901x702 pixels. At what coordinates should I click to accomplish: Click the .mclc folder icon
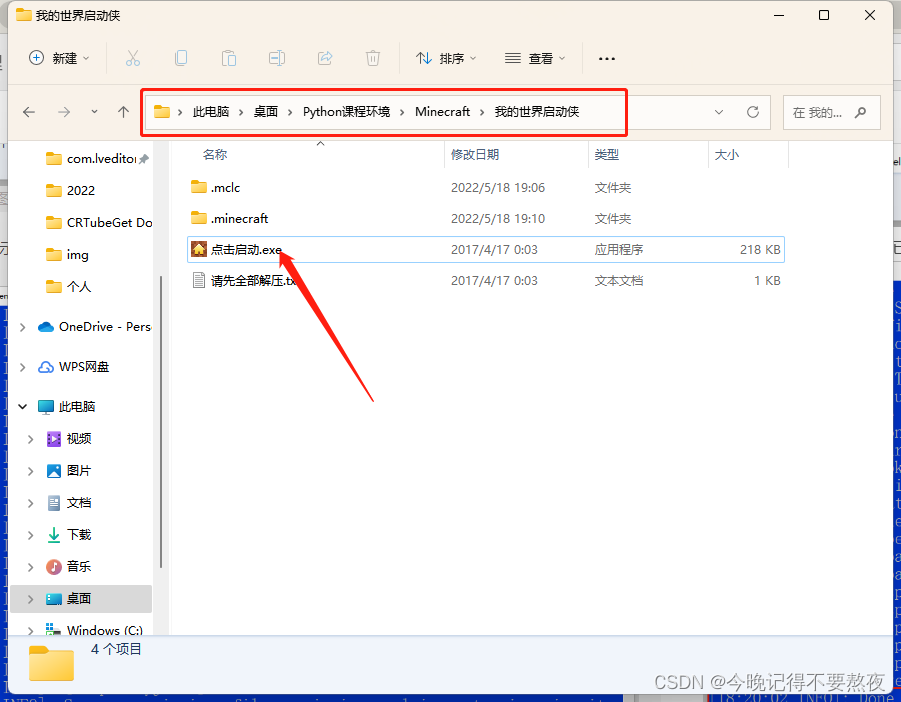pos(199,187)
